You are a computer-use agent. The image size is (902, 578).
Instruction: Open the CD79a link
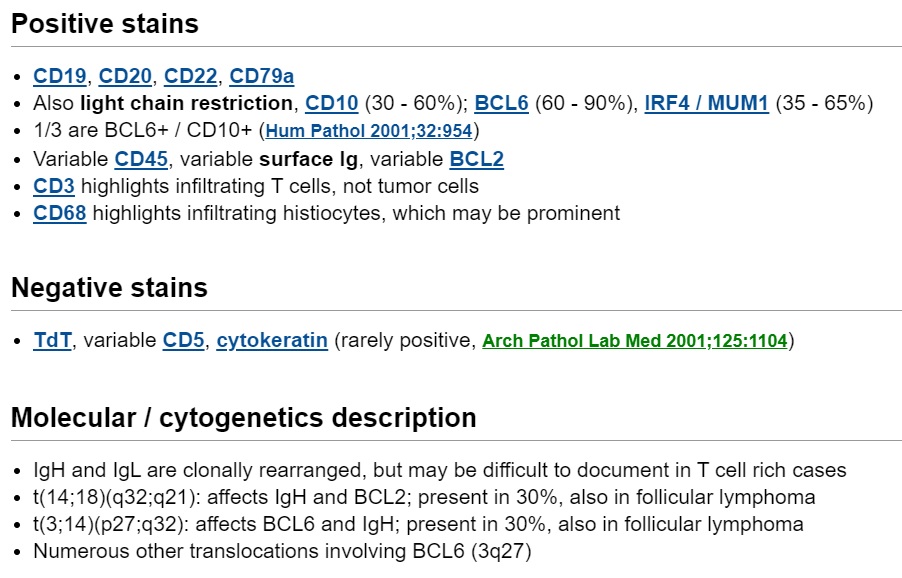tap(262, 76)
